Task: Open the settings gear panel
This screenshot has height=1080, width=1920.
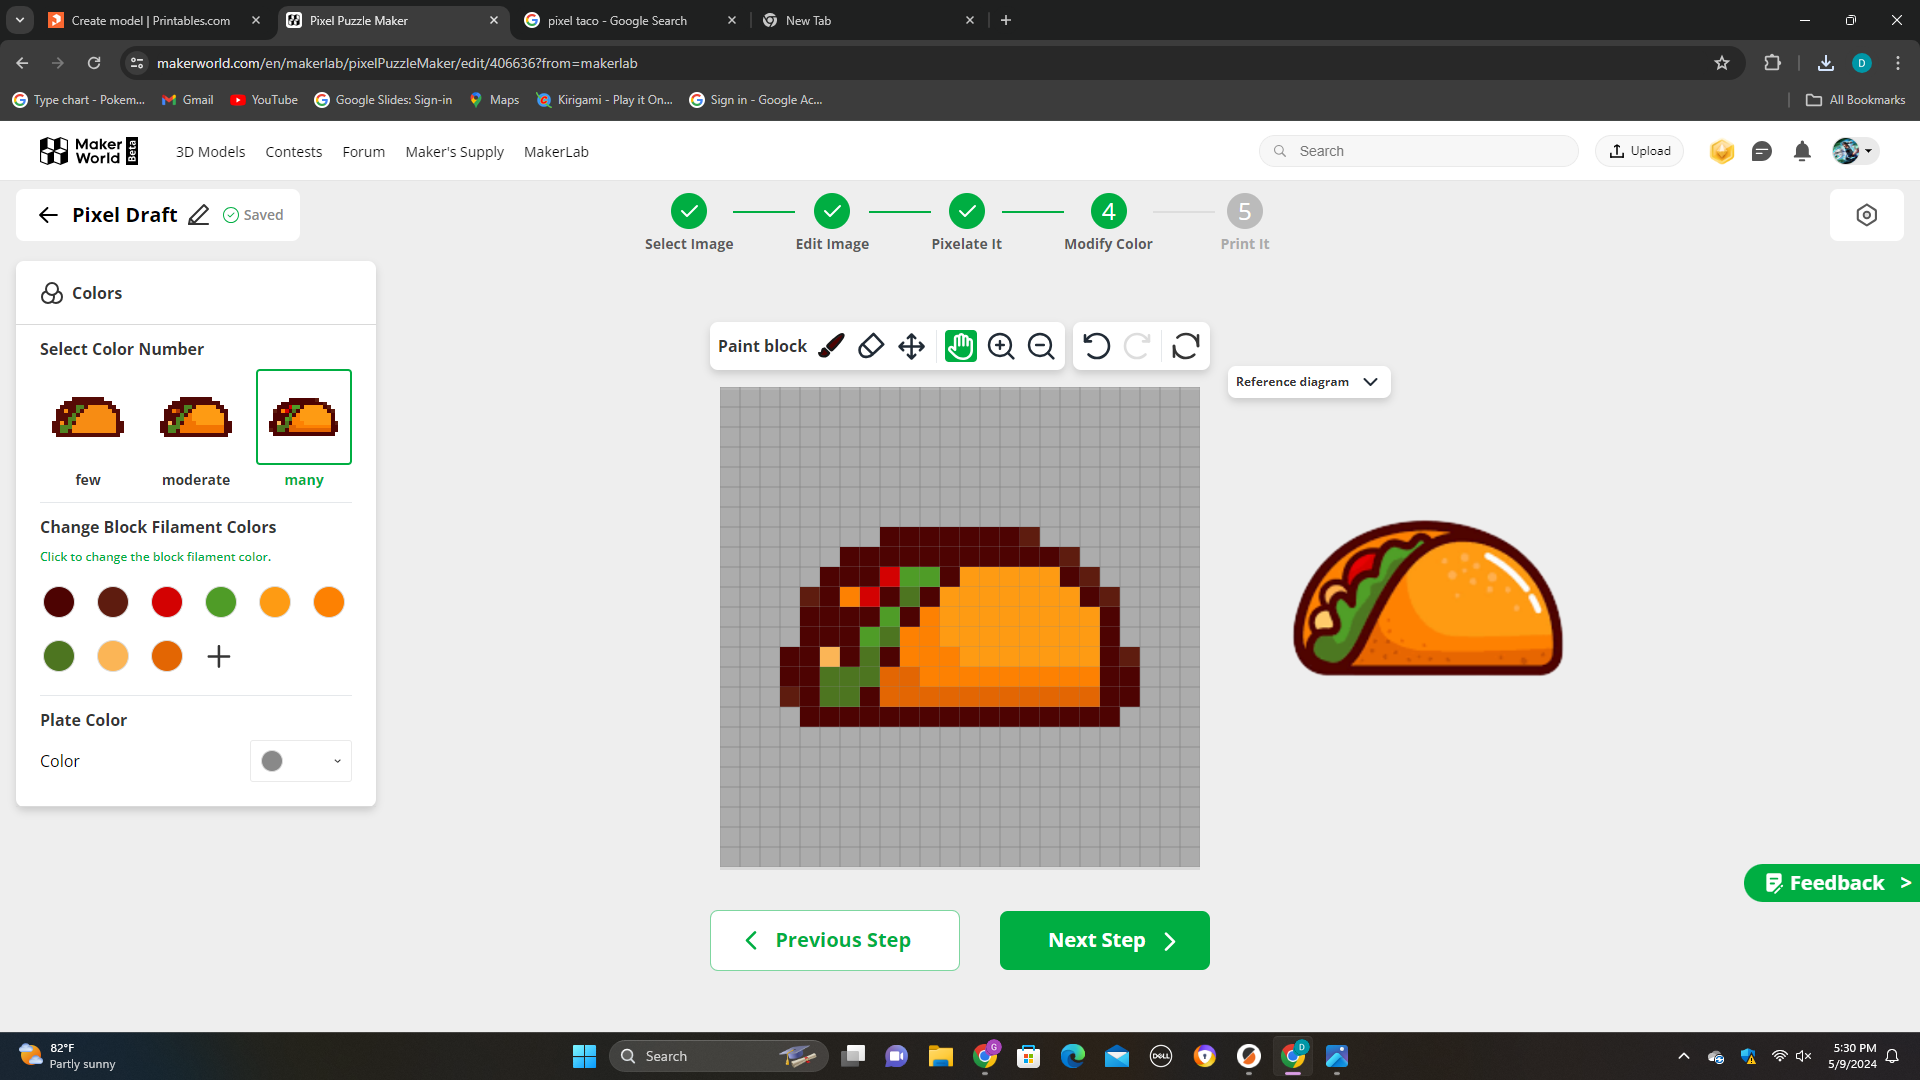Action: click(x=1866, y=214)
